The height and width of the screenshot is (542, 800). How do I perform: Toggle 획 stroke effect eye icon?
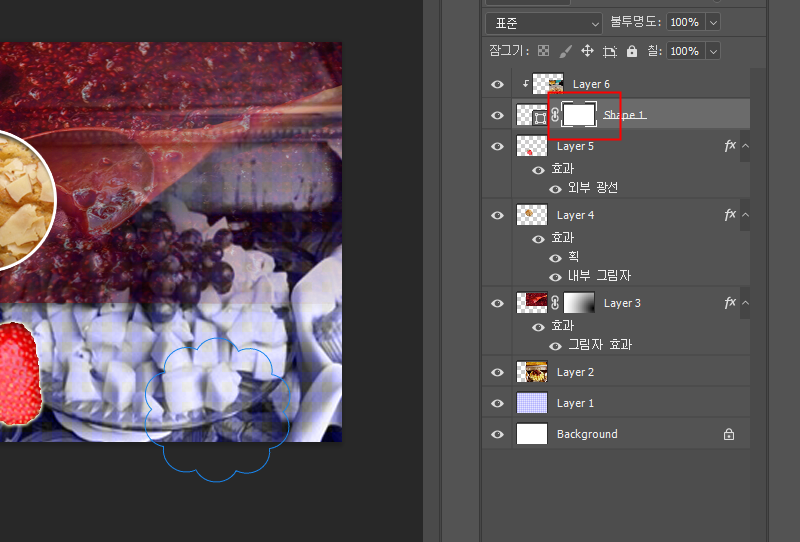pos(556,258)
